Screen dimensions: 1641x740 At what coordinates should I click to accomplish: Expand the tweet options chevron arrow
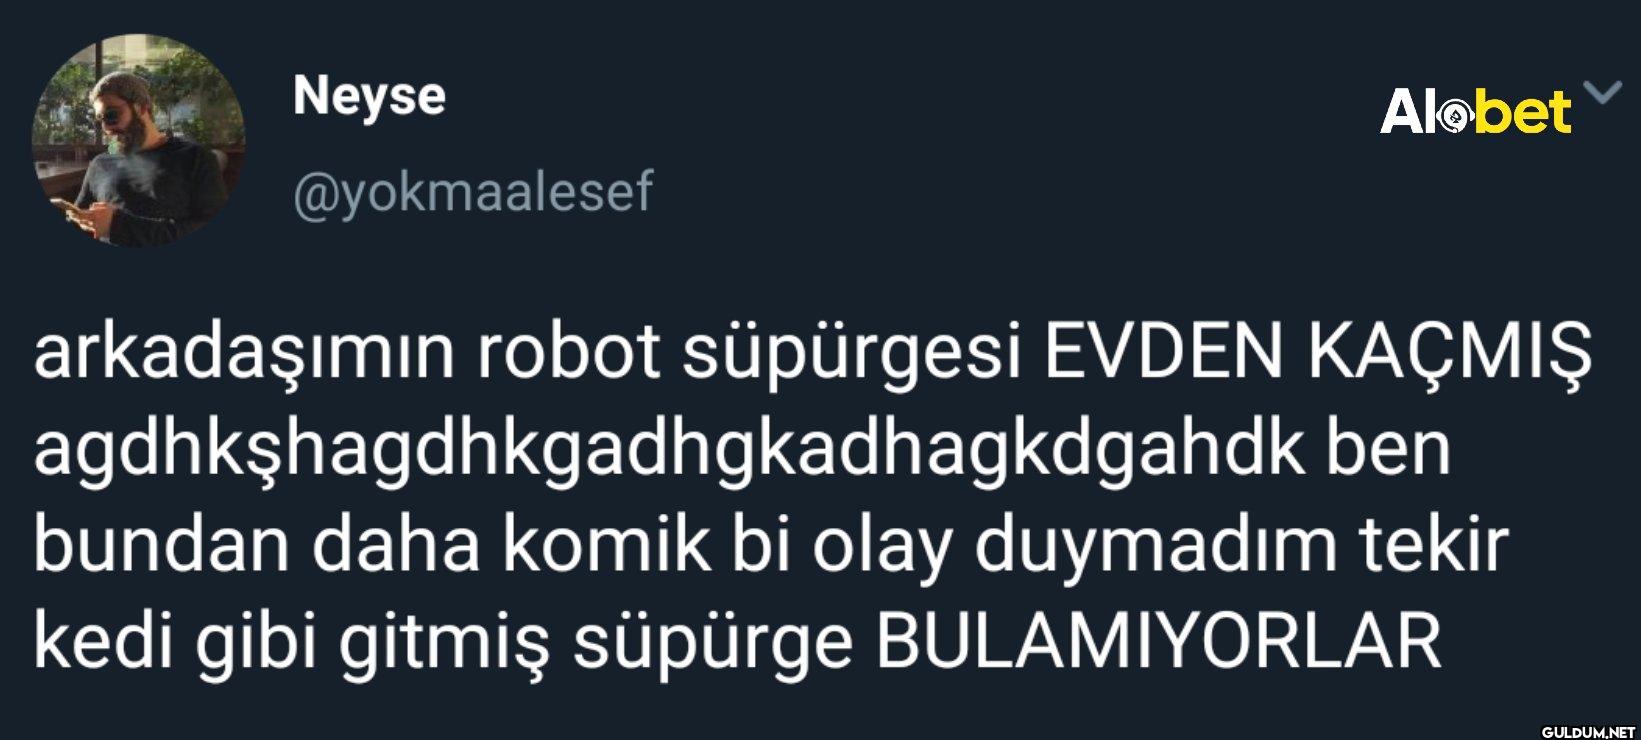[x=1604, y=93]
